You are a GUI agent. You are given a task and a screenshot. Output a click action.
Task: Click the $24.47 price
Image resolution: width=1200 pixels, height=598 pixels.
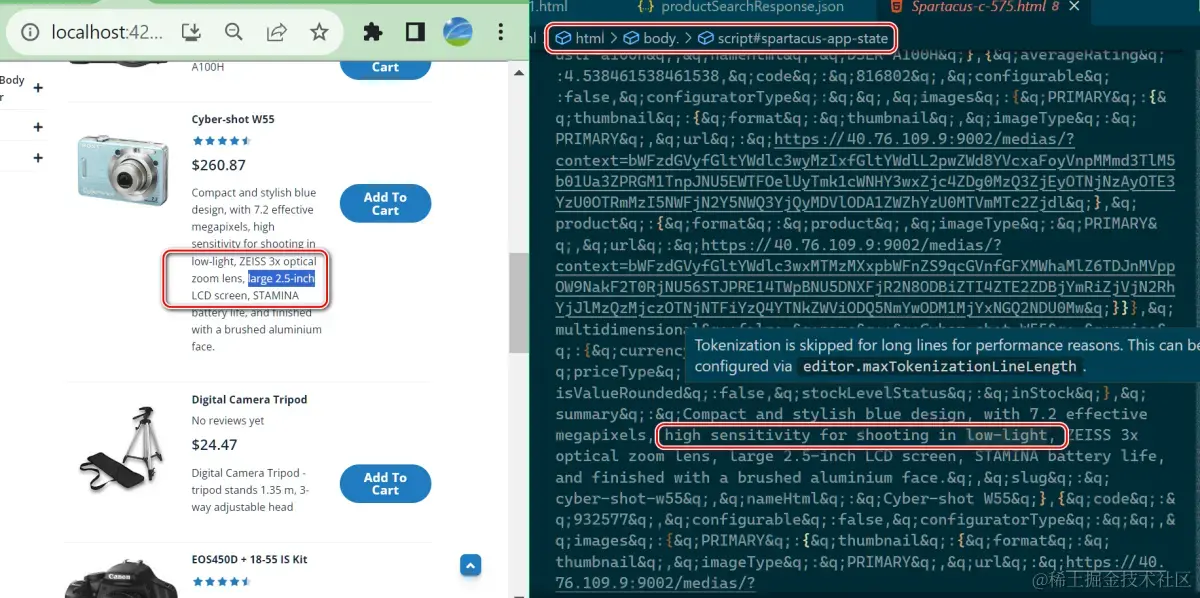pos(214,444)
